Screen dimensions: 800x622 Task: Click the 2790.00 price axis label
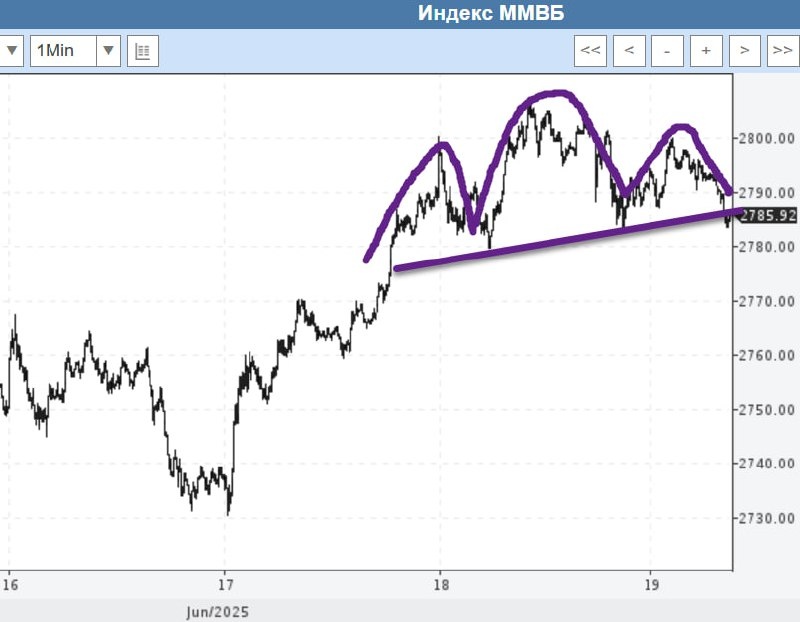(767, 193)
